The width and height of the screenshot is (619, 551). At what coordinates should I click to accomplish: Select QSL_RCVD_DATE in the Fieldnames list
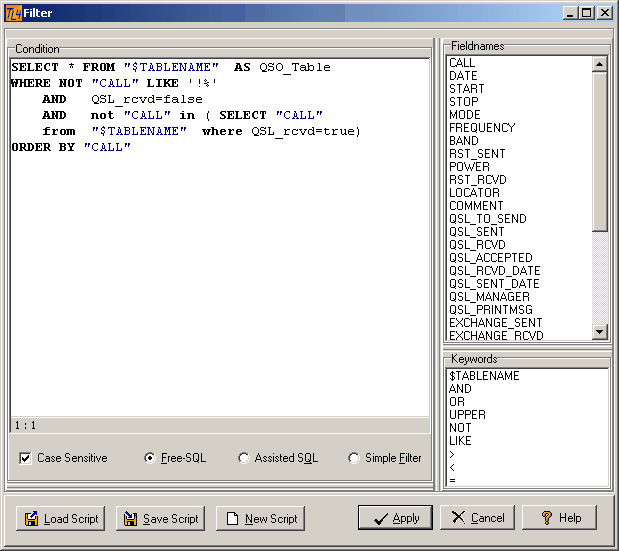click(x=495, y=271)
